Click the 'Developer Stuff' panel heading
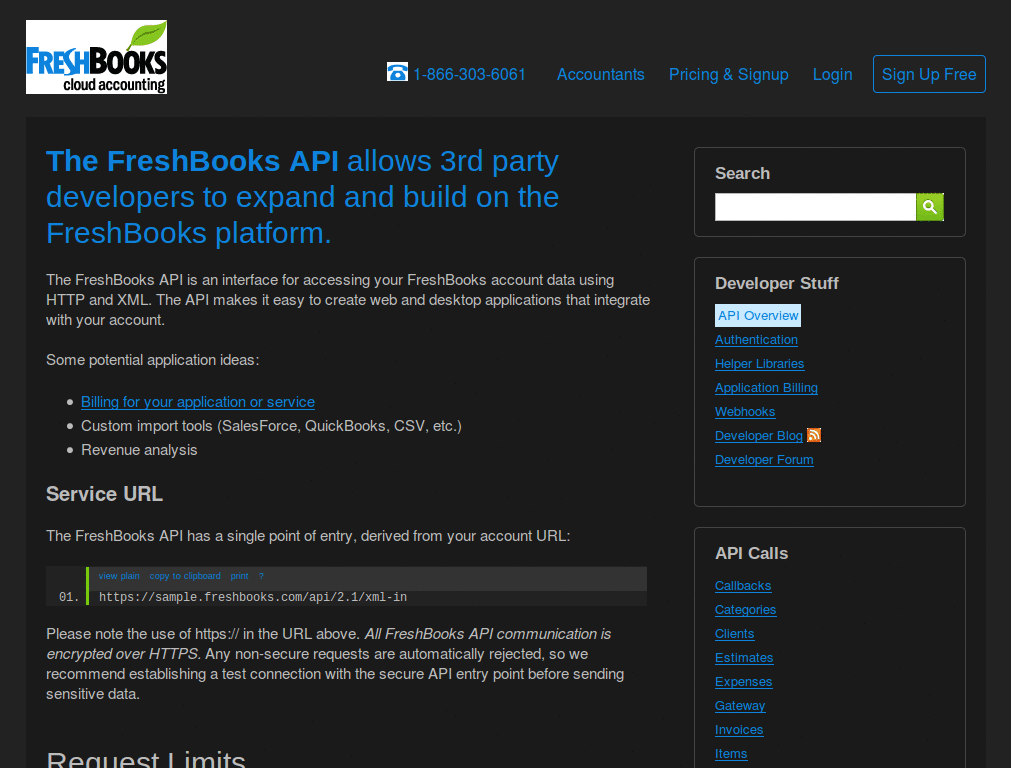 click(776, 283)
